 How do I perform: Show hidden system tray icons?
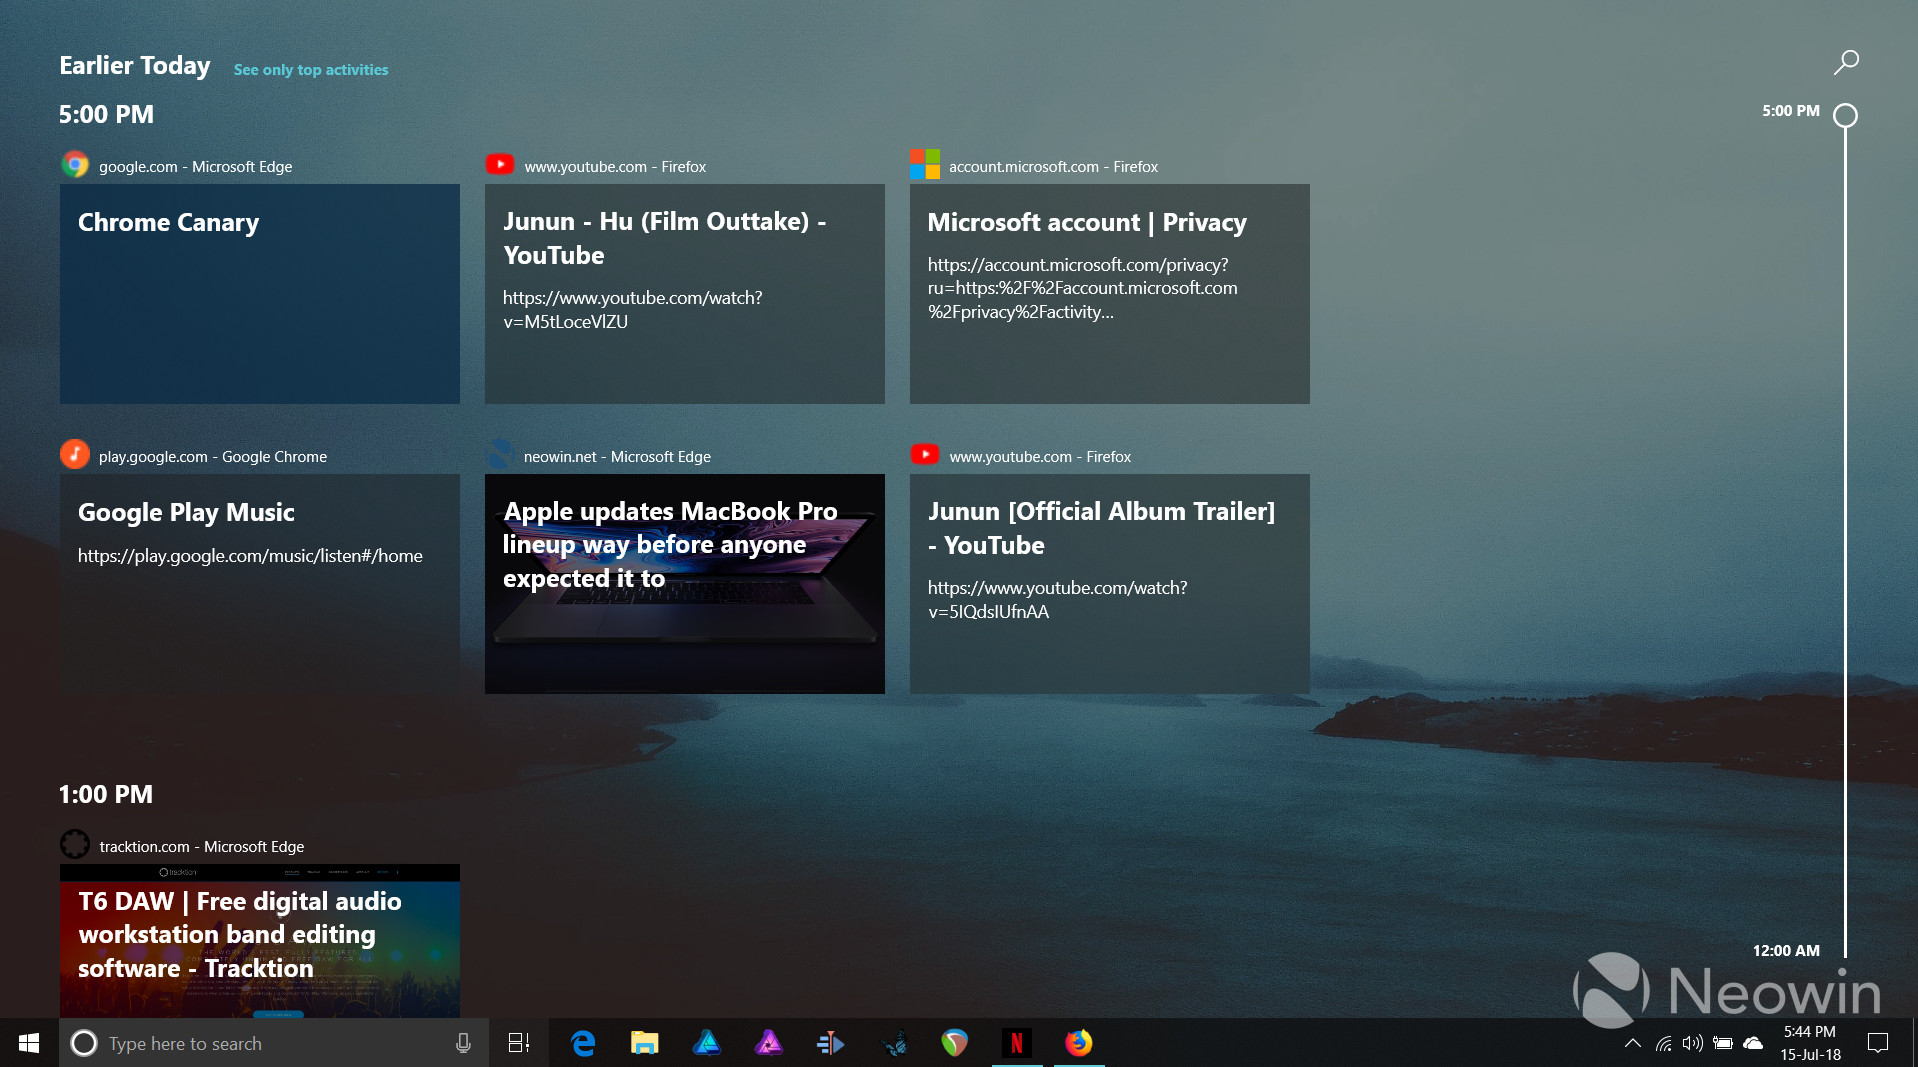pyautogui.click(x=1633, y=1043)
